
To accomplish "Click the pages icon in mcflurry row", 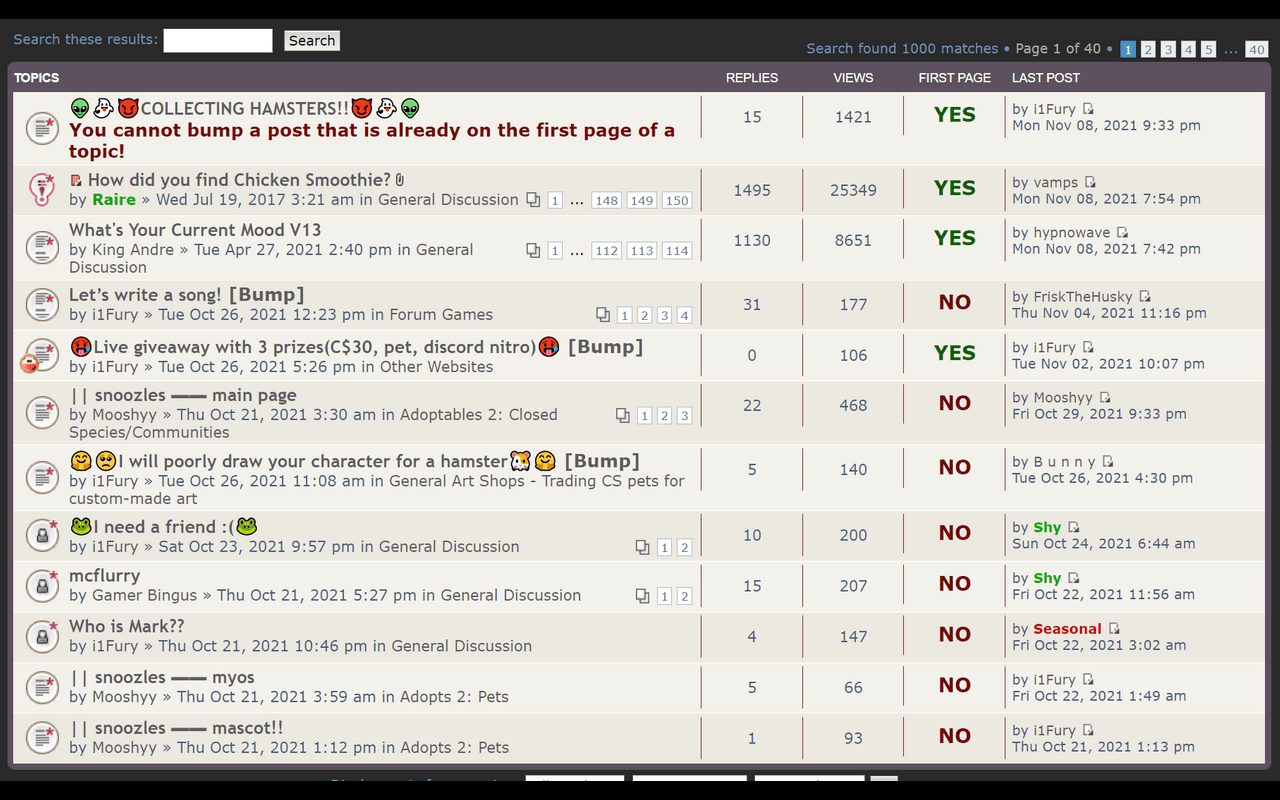I will pyautogui.click(x=642, y=596).
